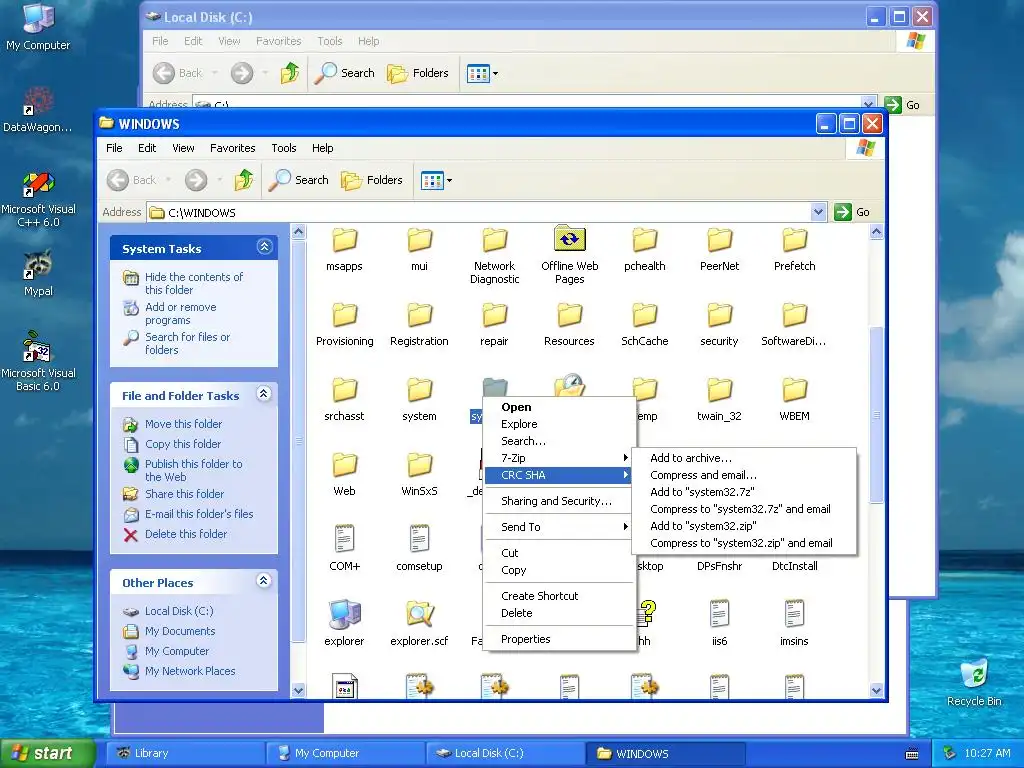Image resolution: width=1024 pixels, height=768 pixels.
Task: Select the WBEM folder
Action: click(x=795, y=391)
